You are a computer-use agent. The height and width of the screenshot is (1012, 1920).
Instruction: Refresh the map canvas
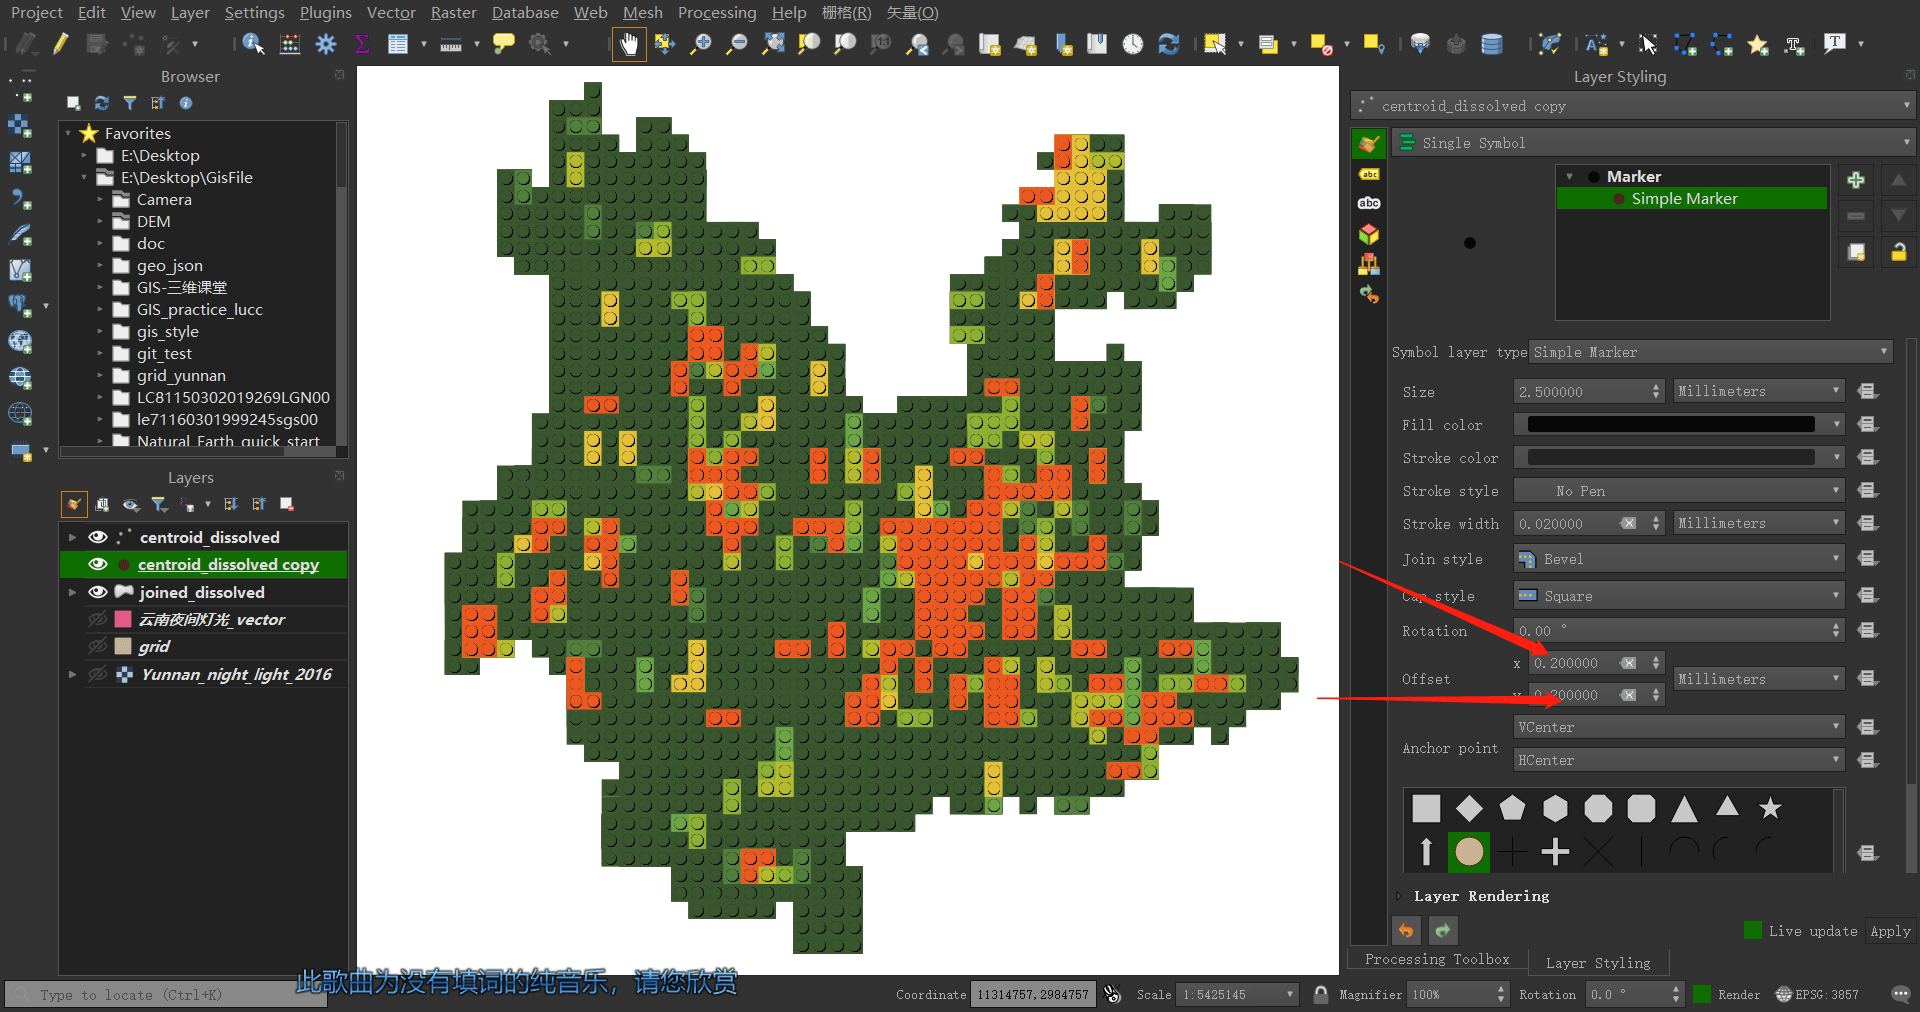pos(1169,44)
